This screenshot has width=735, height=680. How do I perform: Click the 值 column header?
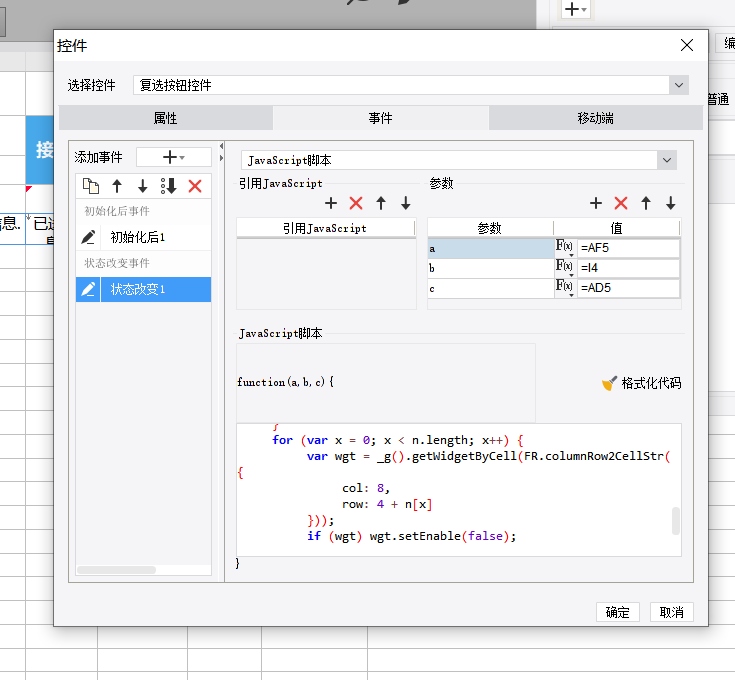tap(616, 228)
